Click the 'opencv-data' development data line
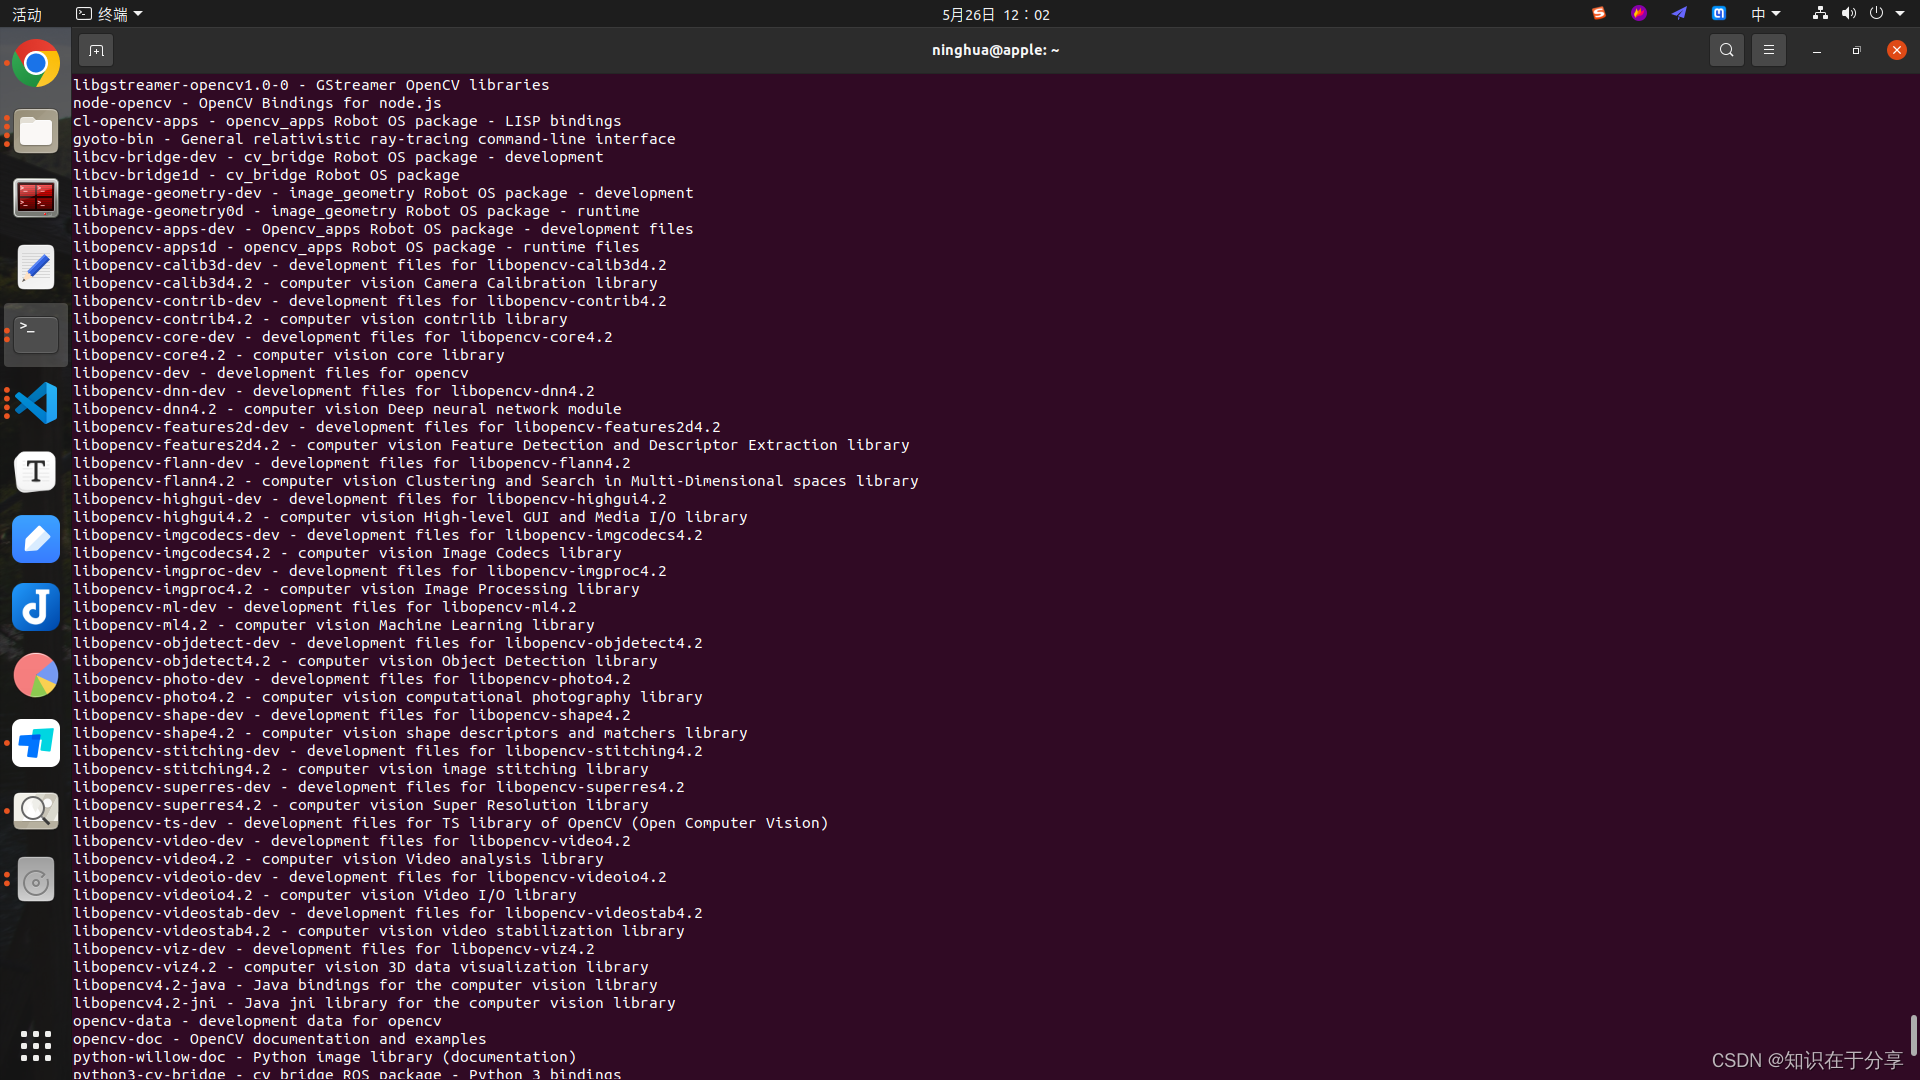Screen dimensions: 1920x1080 click(x=257, y=1021)
